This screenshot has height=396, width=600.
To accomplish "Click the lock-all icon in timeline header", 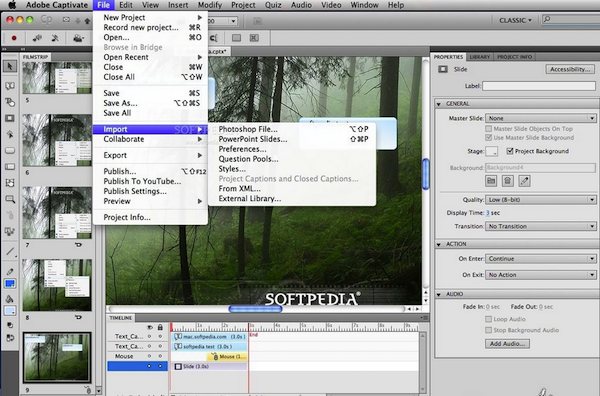I will click(x=160, y=328).
